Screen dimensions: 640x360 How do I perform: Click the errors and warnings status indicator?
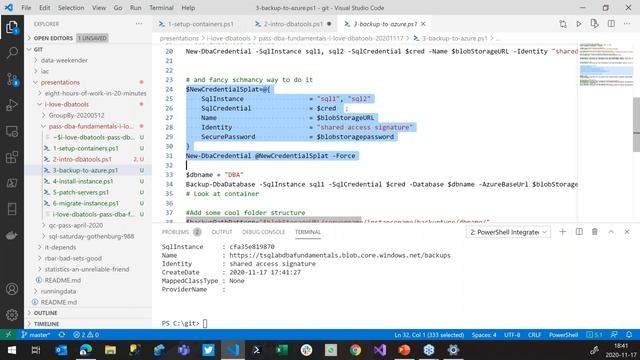pyautogui.click(x=86, y=335)
